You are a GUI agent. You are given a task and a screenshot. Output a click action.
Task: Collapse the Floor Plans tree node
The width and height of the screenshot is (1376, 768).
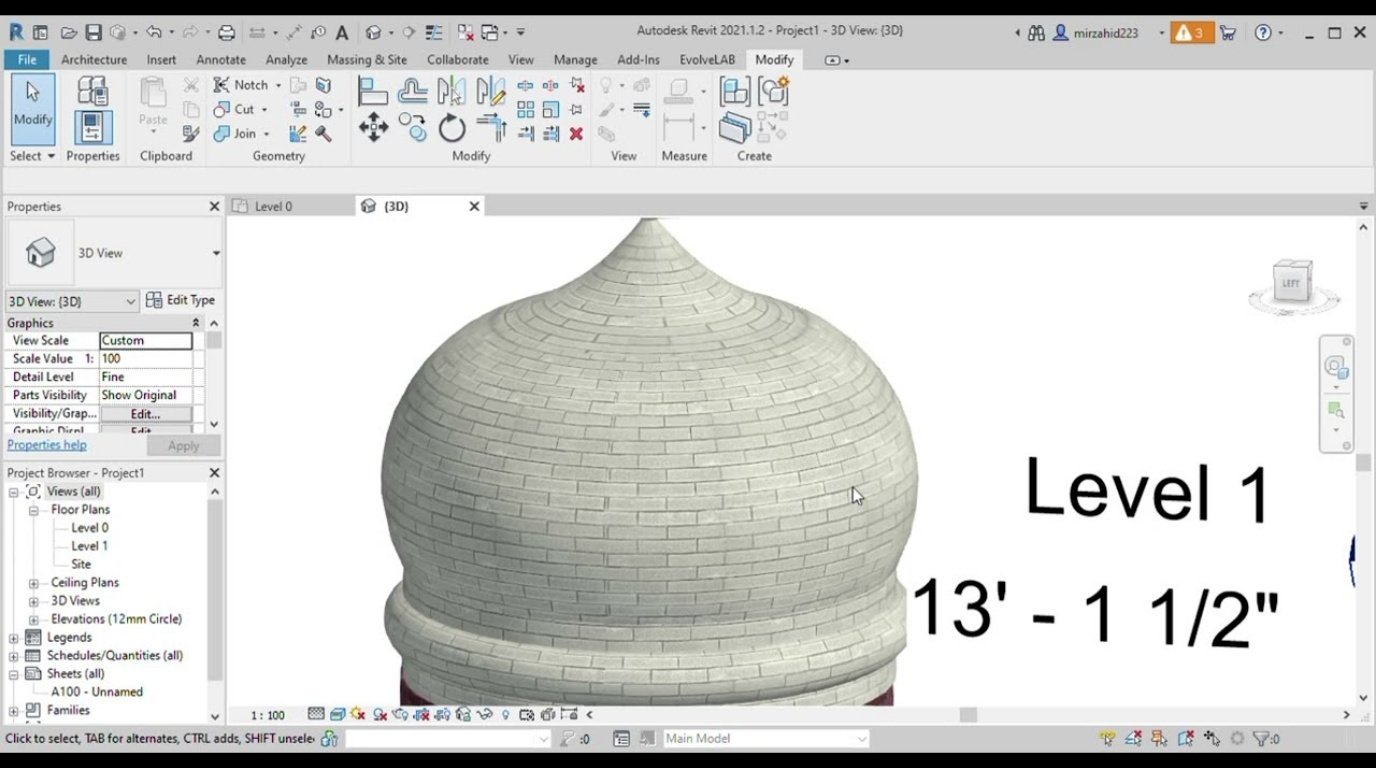point(33,510)
